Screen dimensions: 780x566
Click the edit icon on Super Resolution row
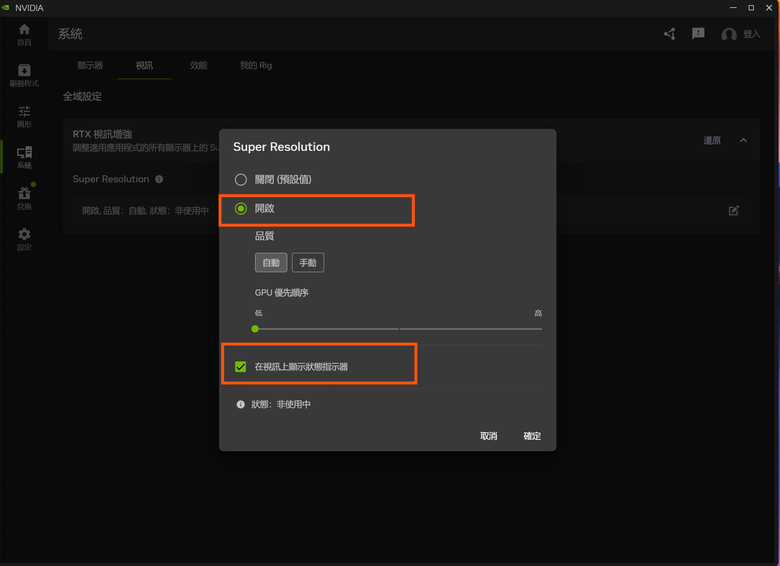pos(733,210)
